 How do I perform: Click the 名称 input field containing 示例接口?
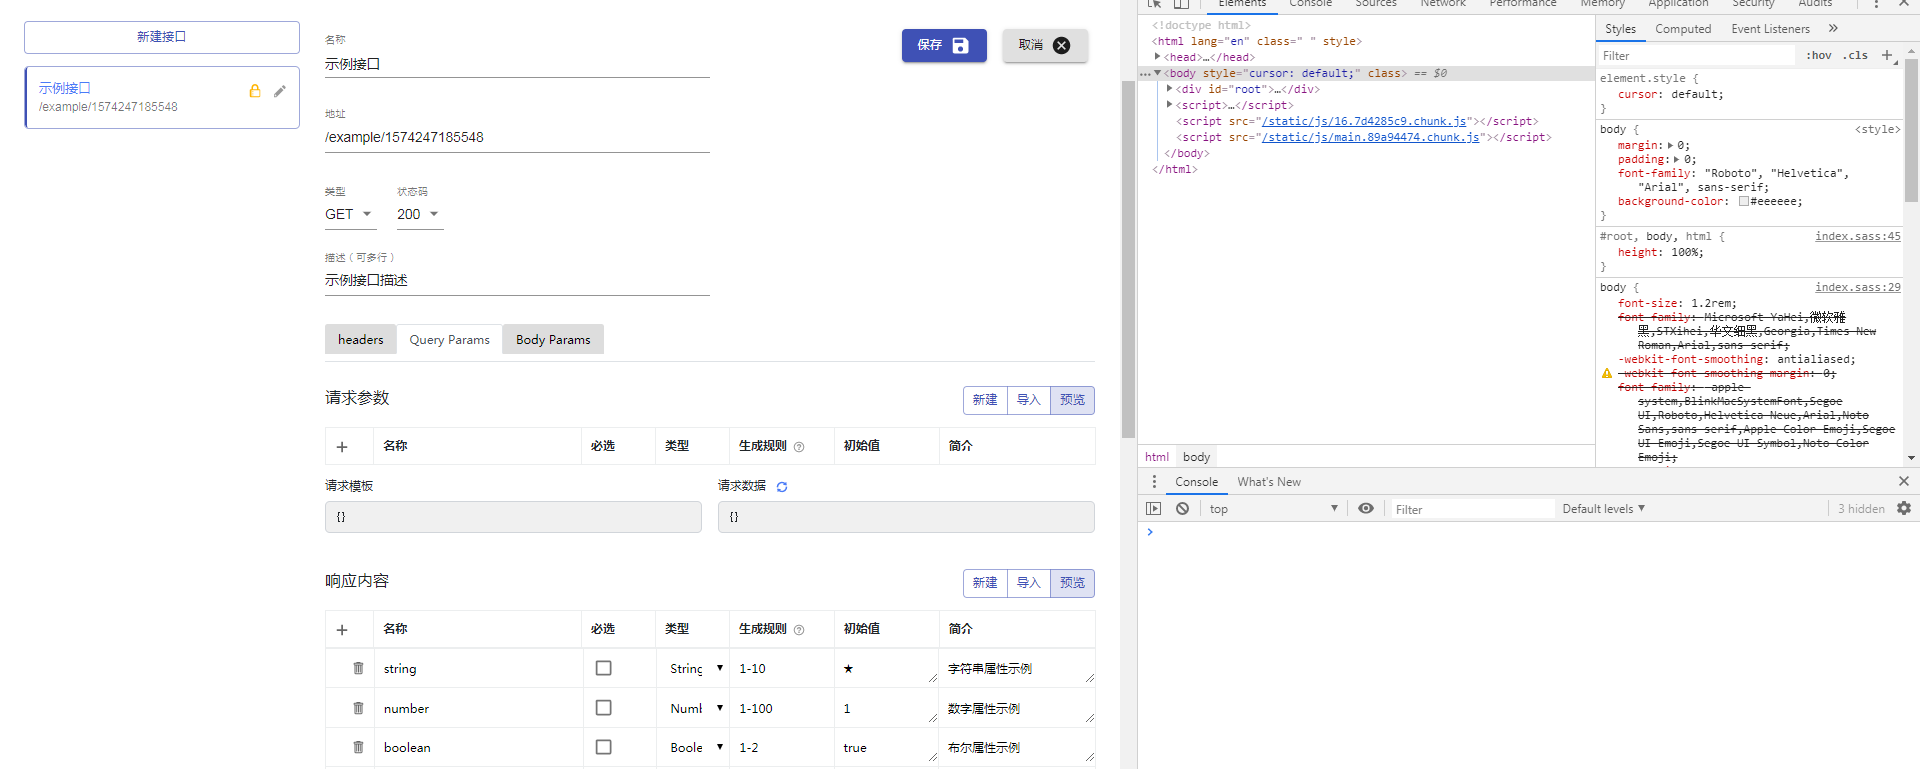click(517, 64)
